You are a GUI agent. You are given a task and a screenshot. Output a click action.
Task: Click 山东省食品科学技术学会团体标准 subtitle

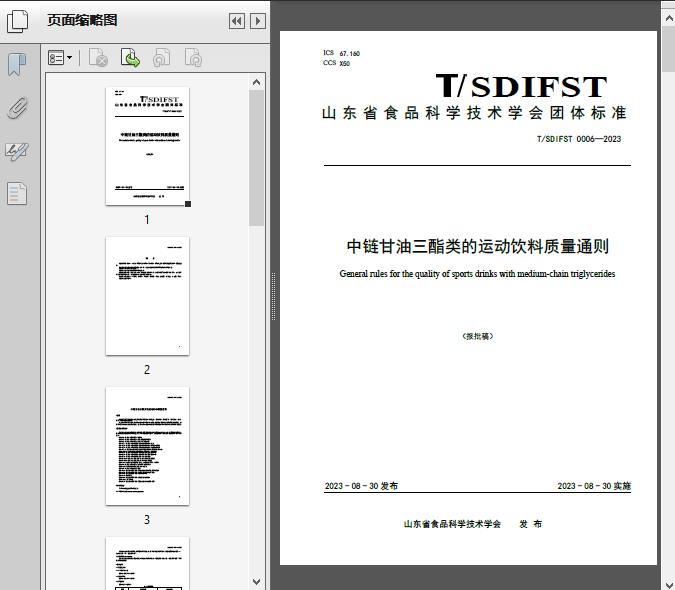pyautogui.click(x=474, y=113)
